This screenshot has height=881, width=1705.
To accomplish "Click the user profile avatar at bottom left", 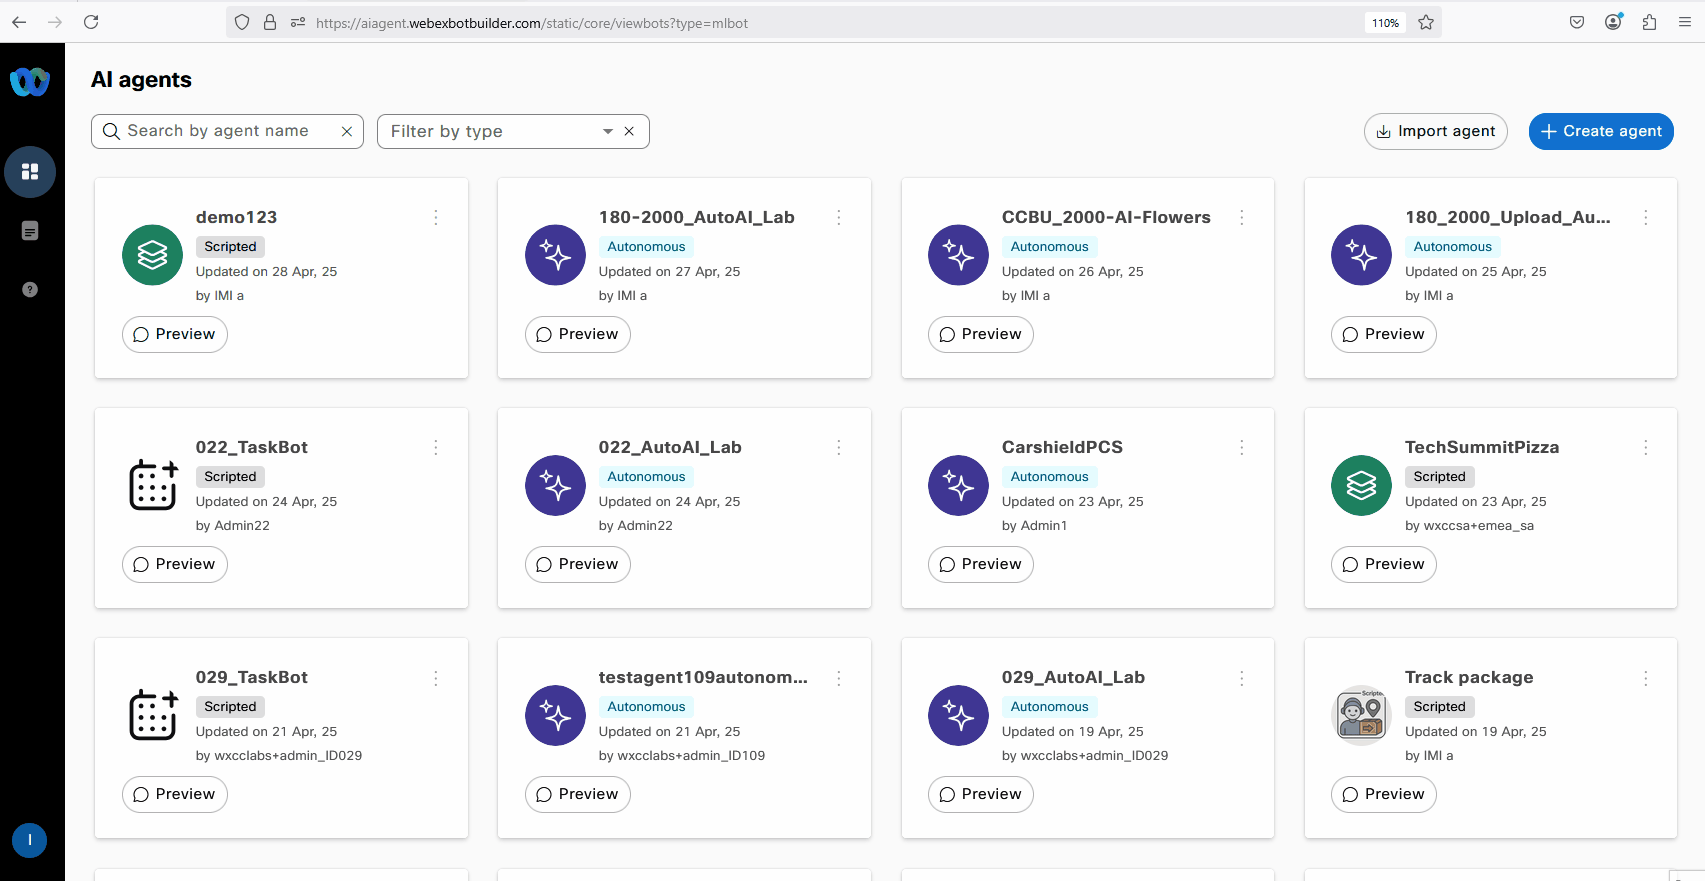I will tap(30, 840).
